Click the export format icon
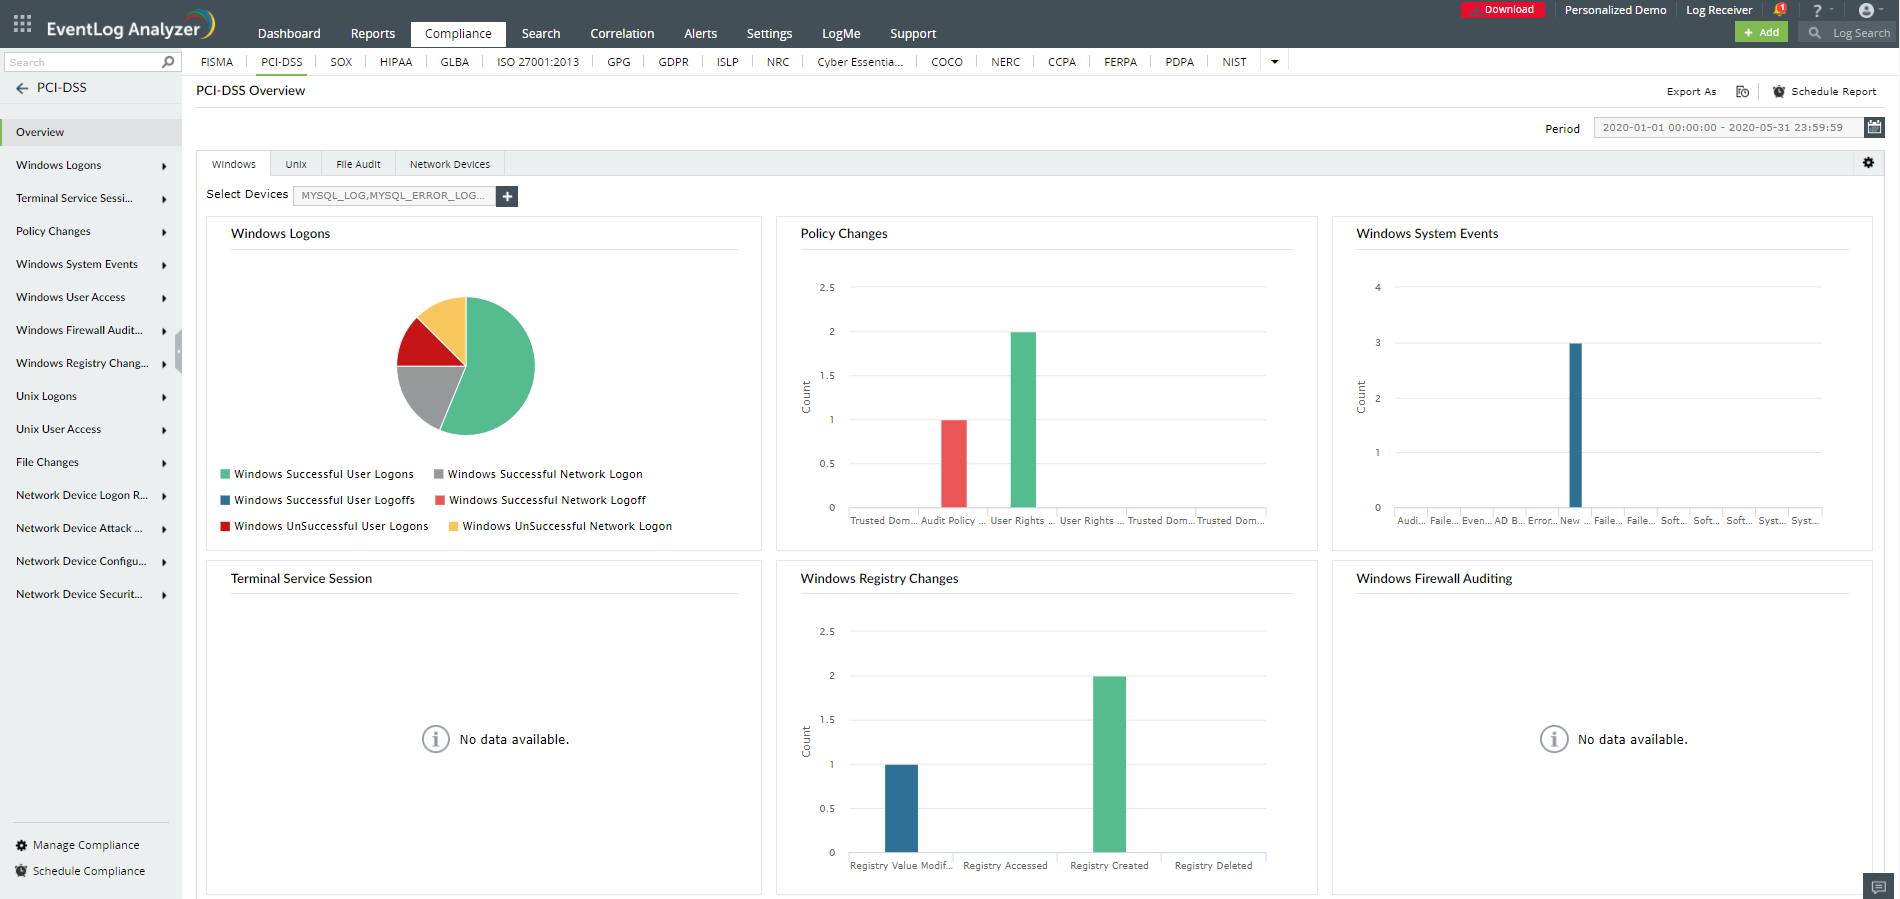 [1742, 91]
